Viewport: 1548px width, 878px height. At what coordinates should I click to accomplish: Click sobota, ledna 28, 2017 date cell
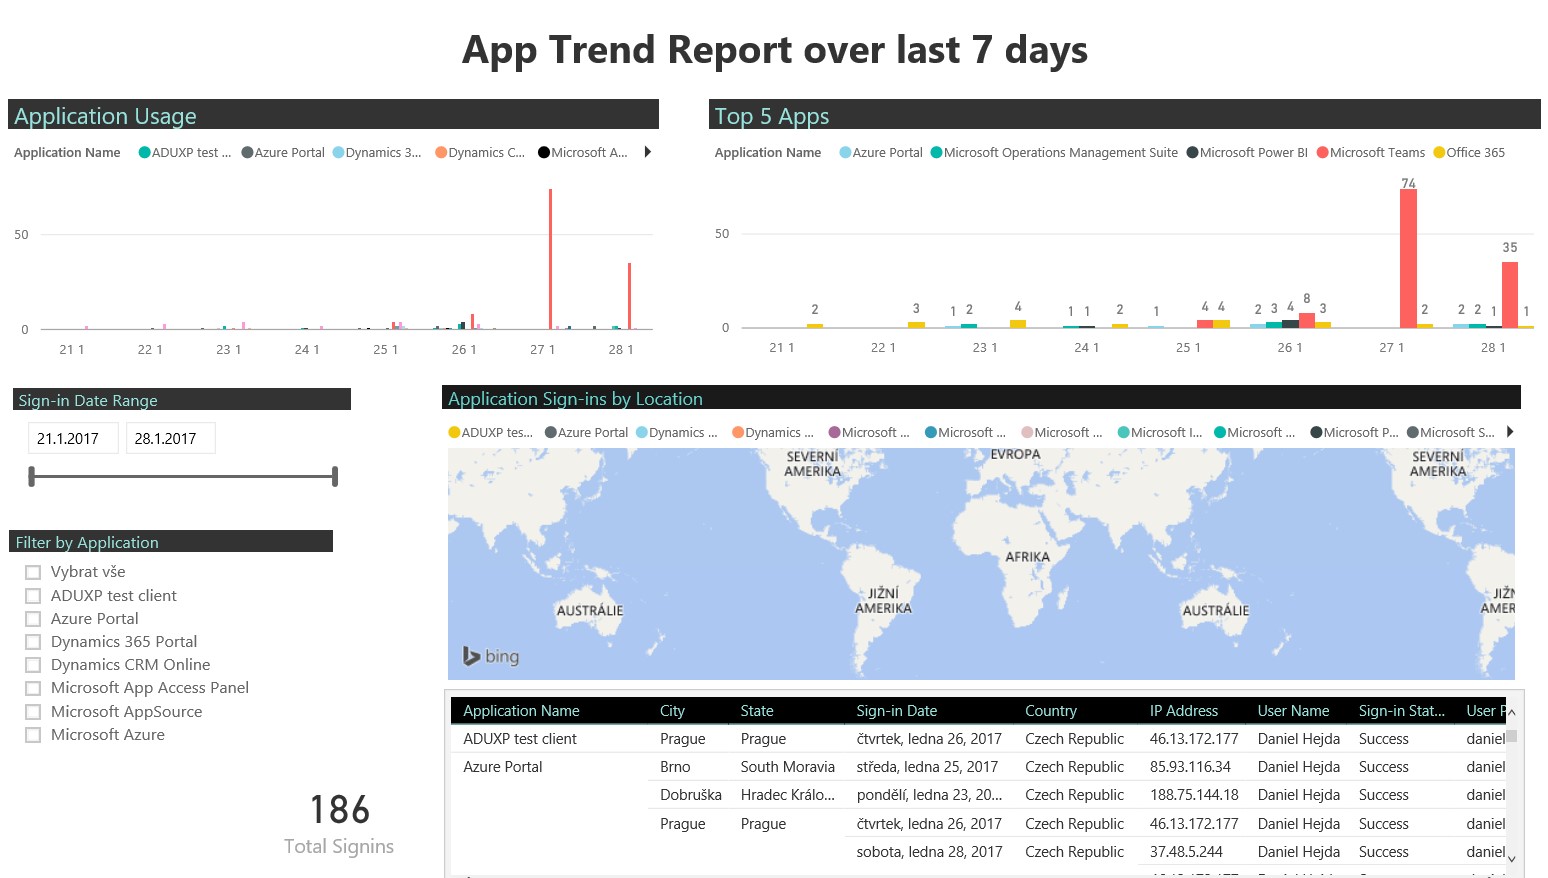pos(929,852)
